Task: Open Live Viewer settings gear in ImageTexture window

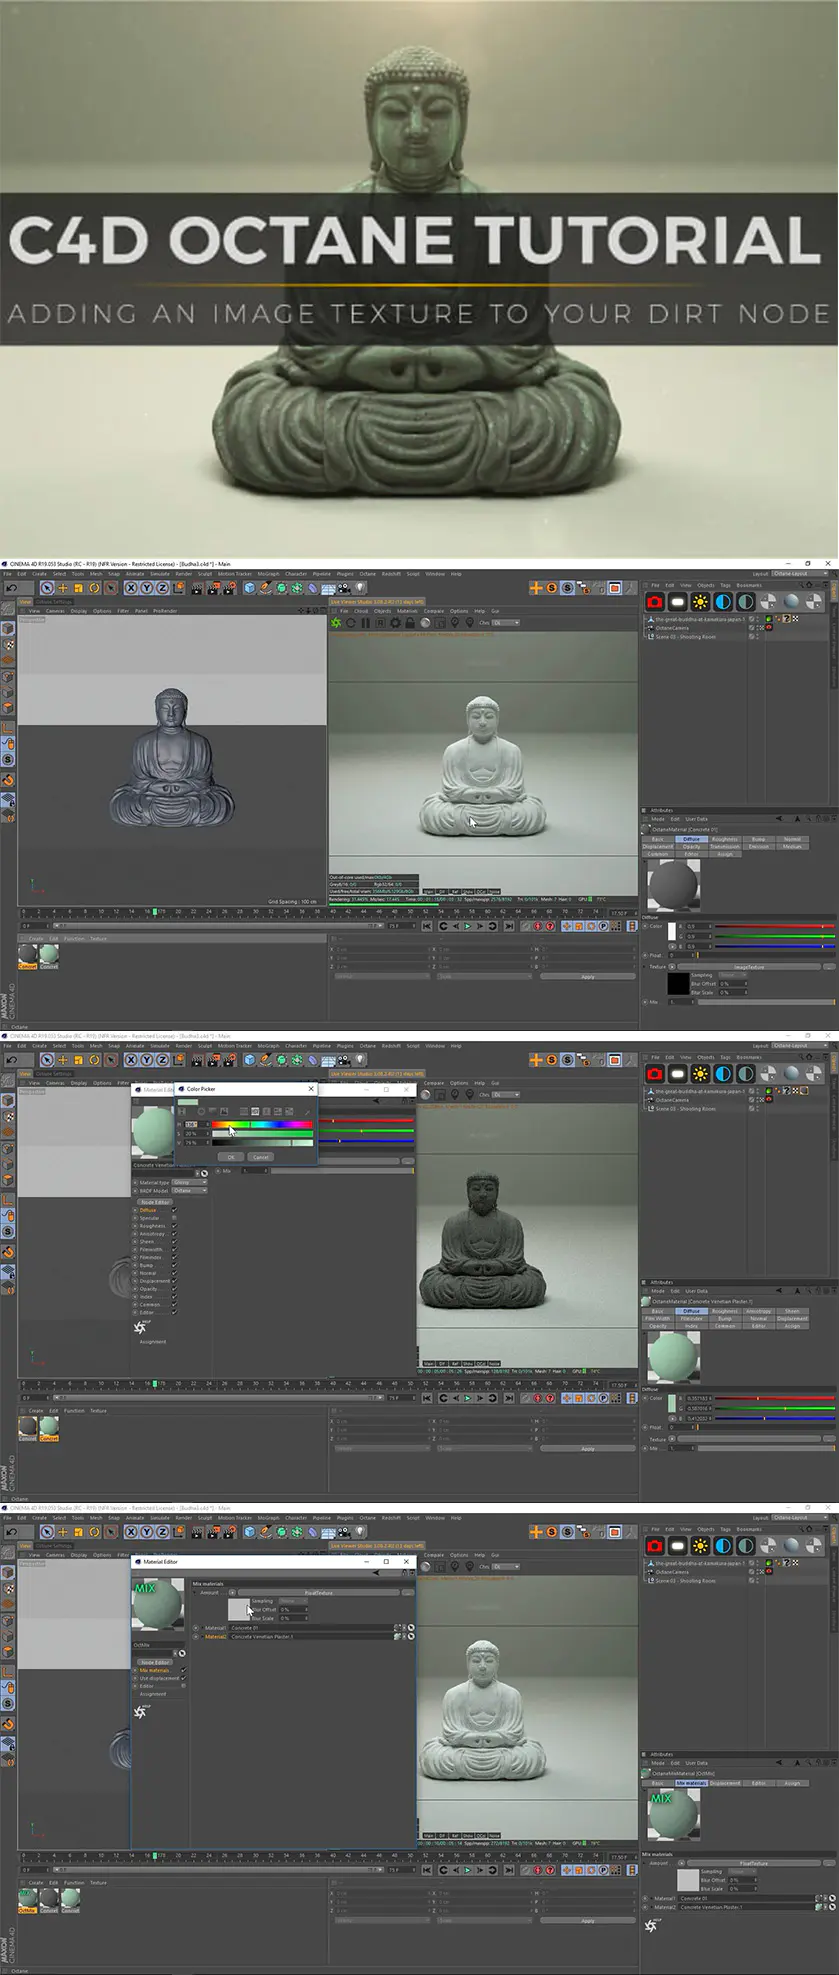Action: [395, 623]
